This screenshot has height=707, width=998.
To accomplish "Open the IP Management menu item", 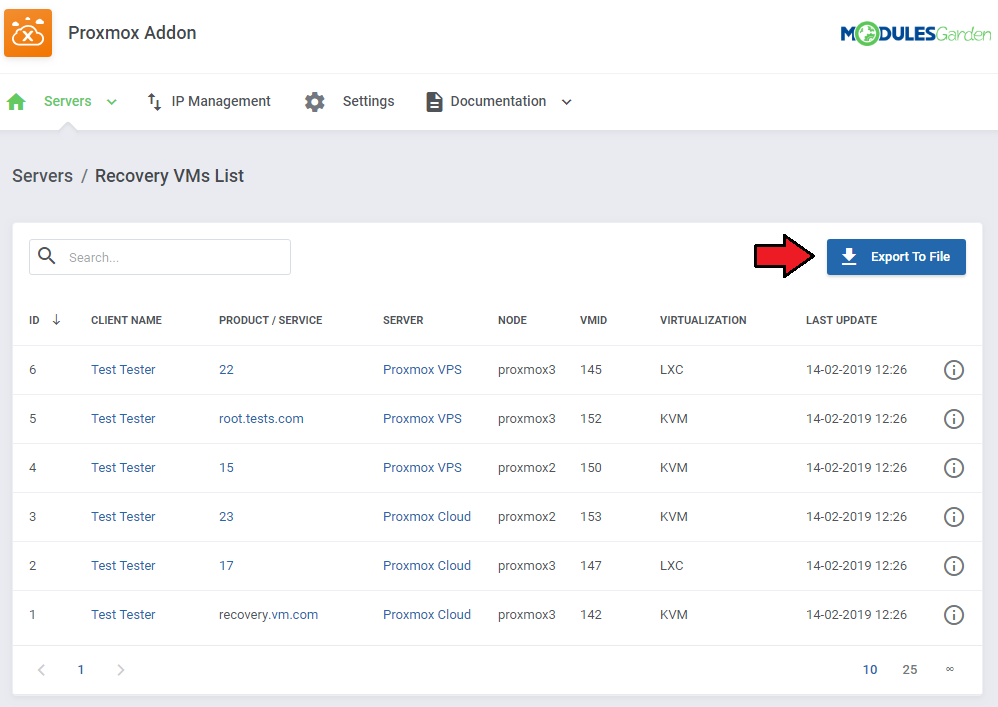I will (x=221, y=101).
